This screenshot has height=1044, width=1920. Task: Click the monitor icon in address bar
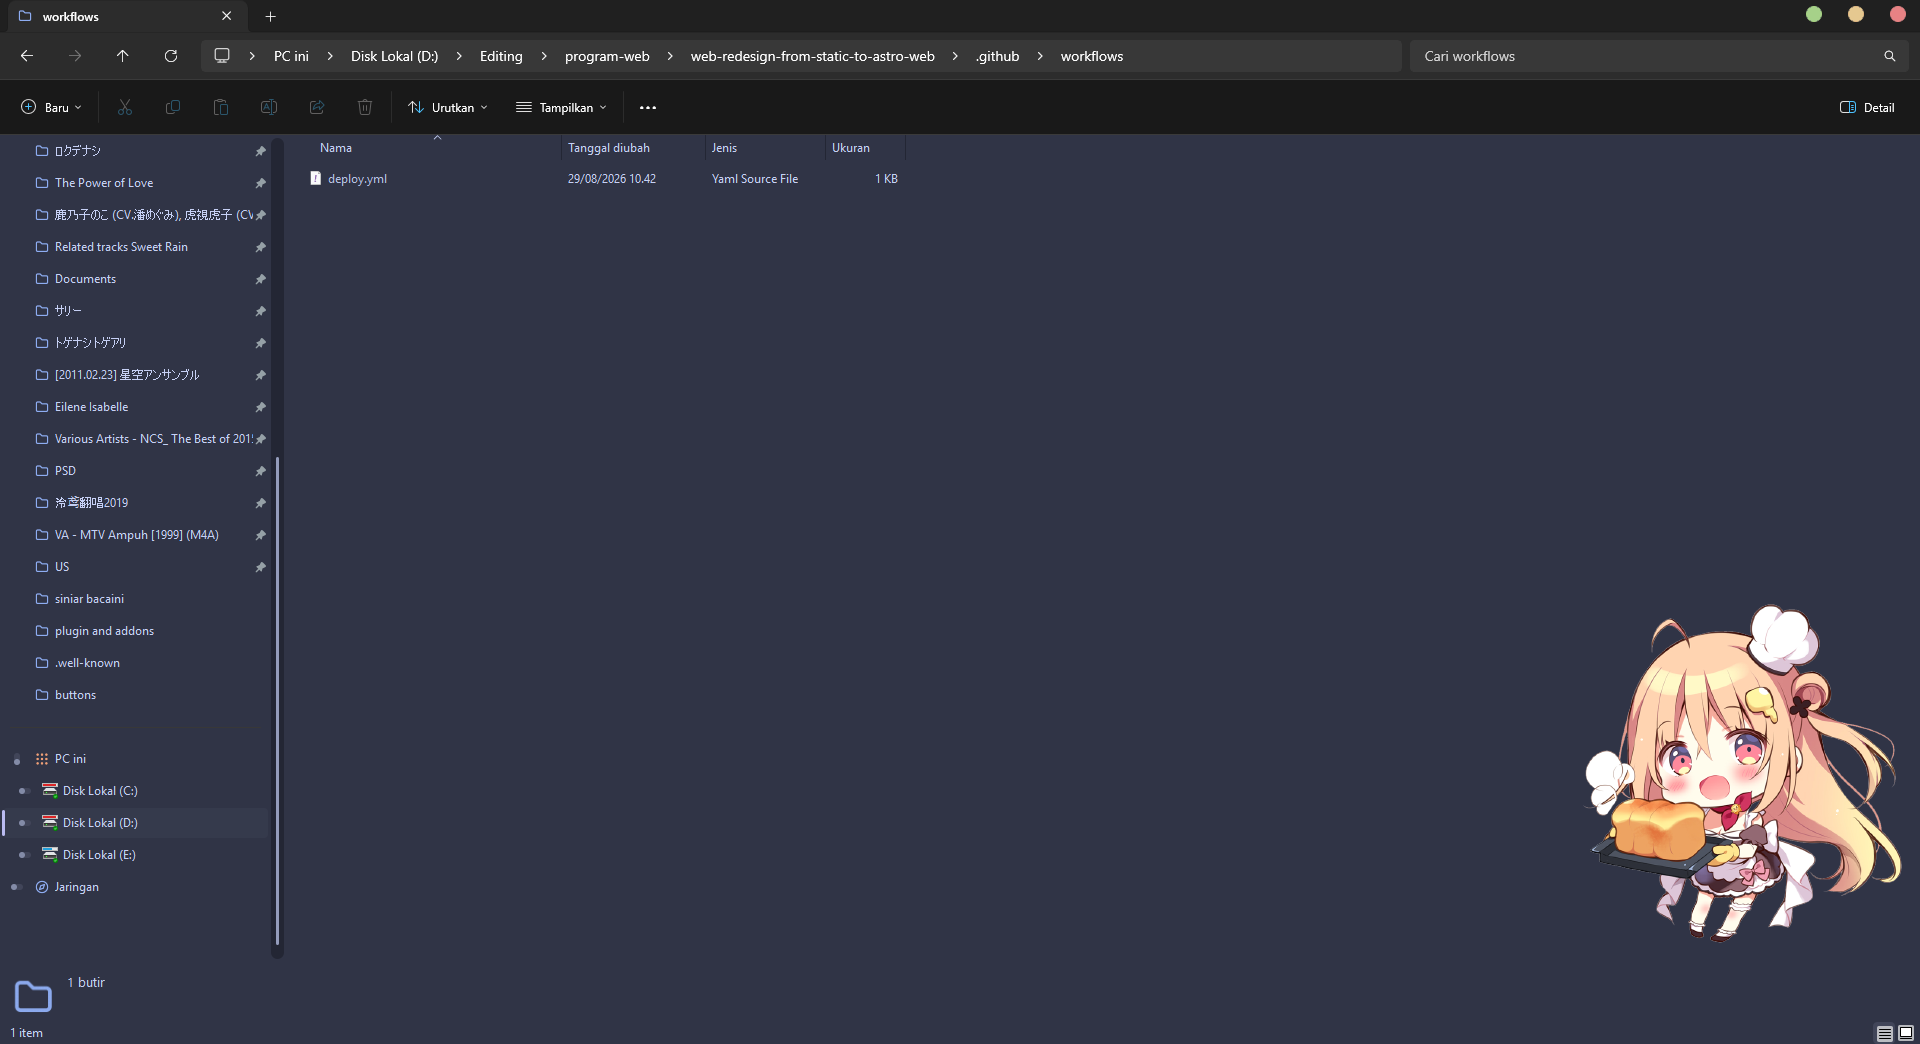222,56
